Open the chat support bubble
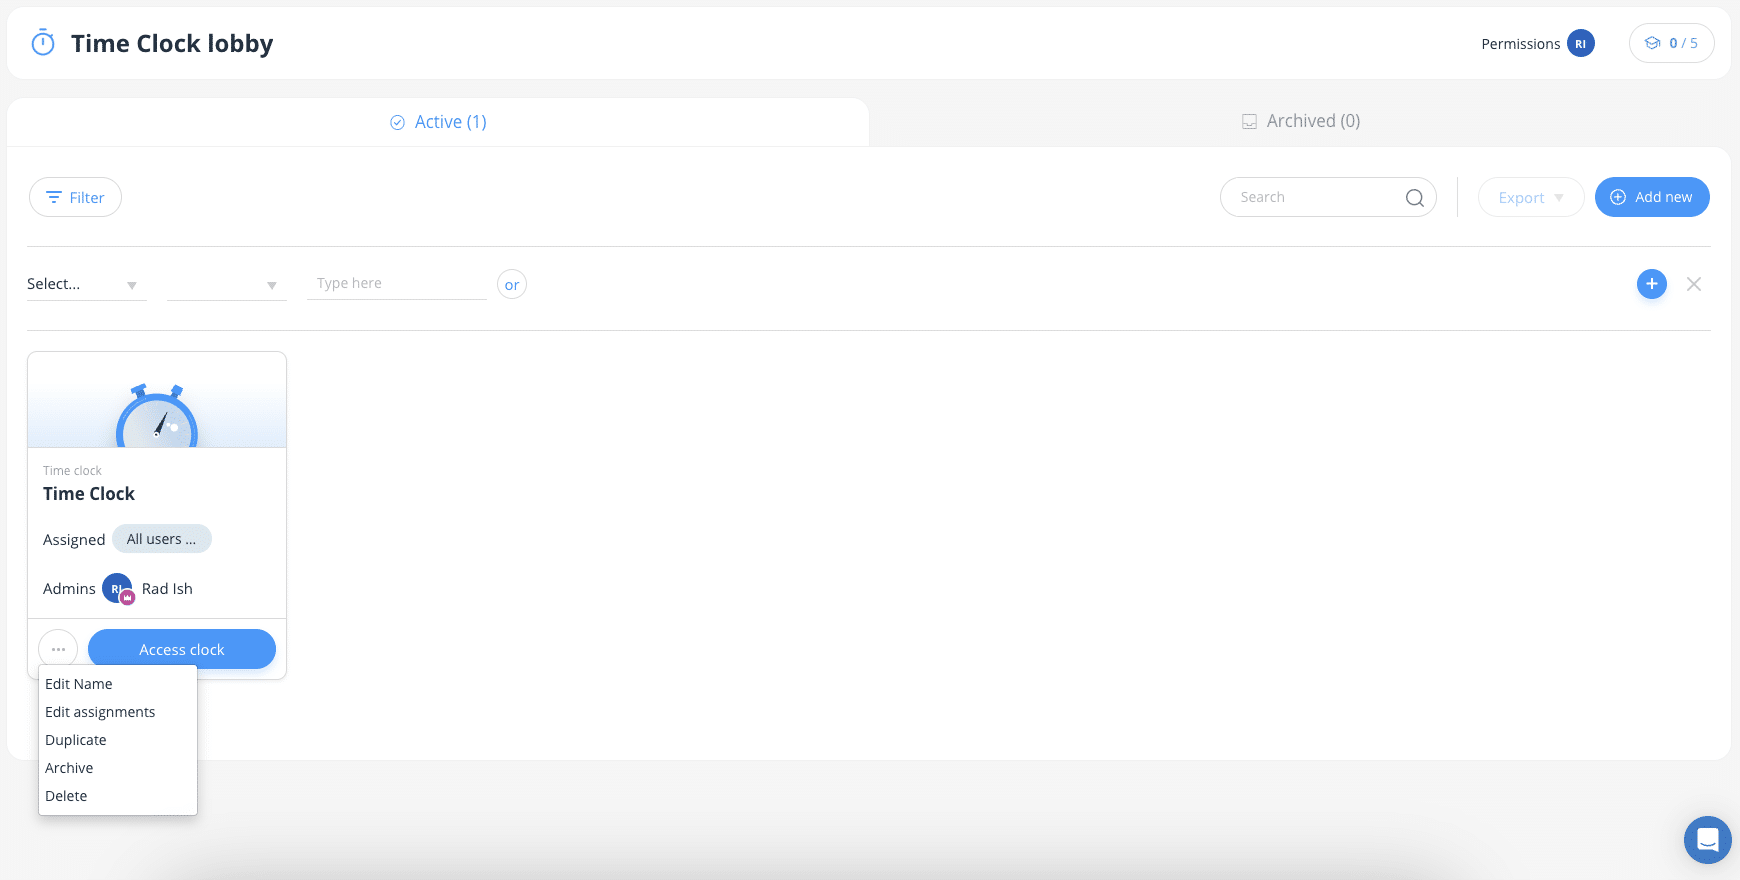1740x880 pixels. 1707,839
